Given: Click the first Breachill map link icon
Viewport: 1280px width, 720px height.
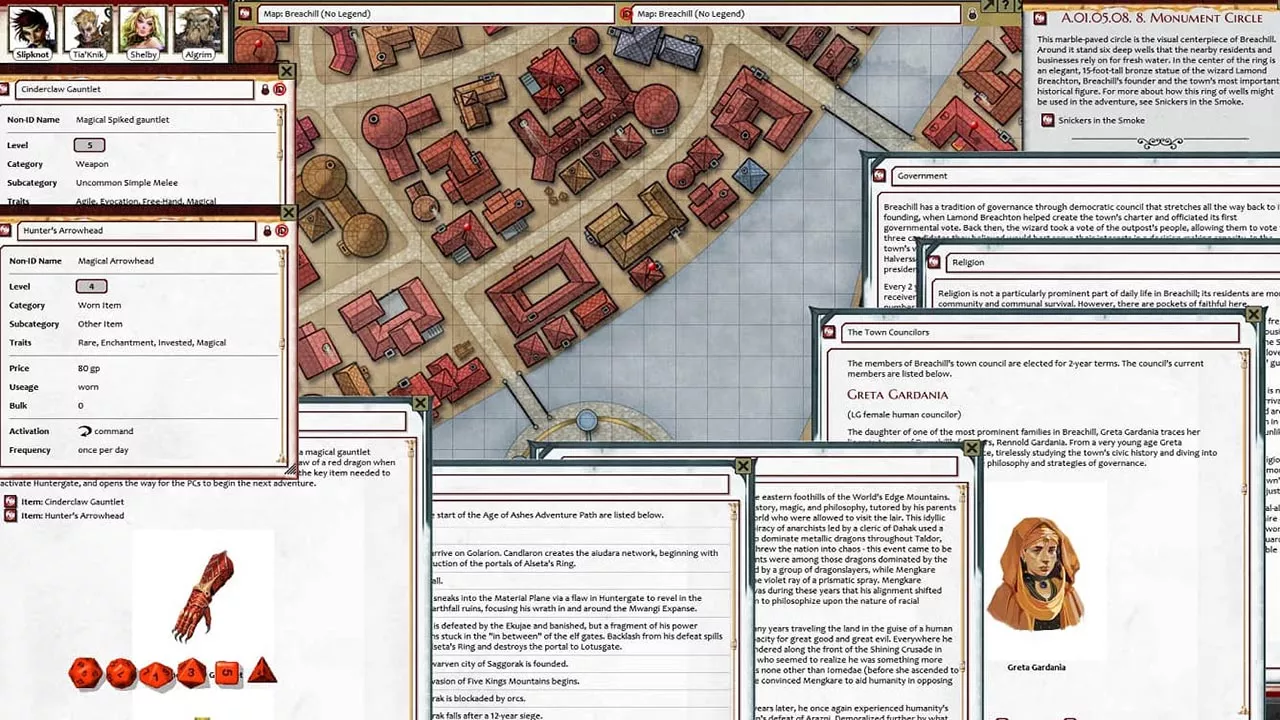Looking at the screenshot, I should point(246,14).
